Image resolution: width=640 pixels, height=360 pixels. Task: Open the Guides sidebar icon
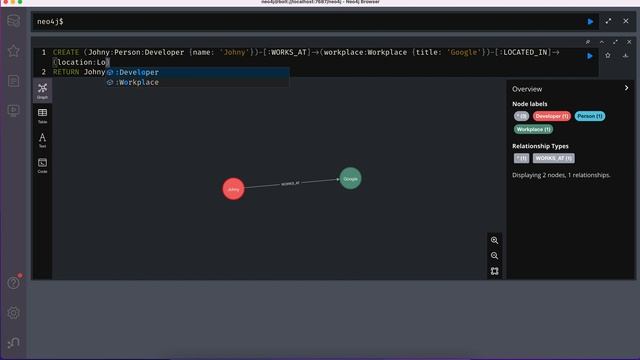(13, 111)
